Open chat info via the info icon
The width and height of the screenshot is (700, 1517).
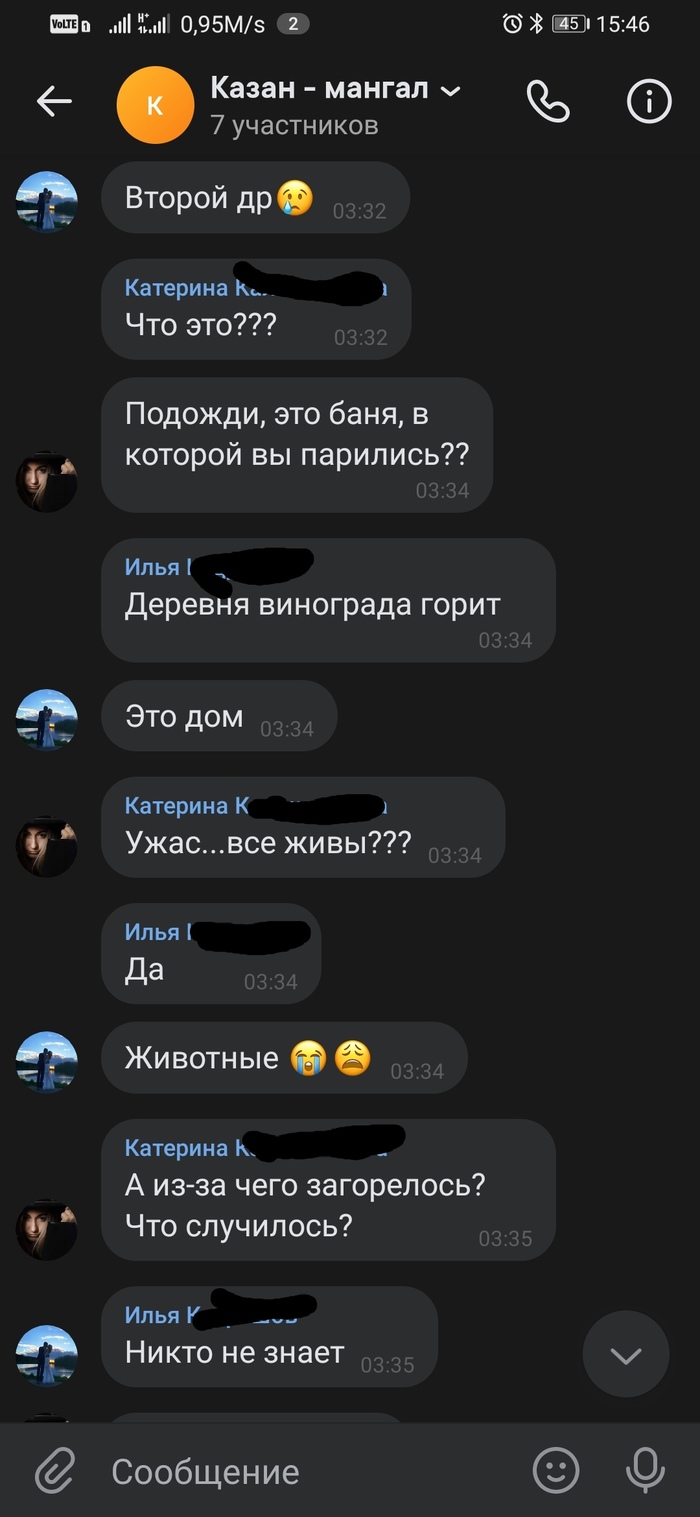point(649,101)
